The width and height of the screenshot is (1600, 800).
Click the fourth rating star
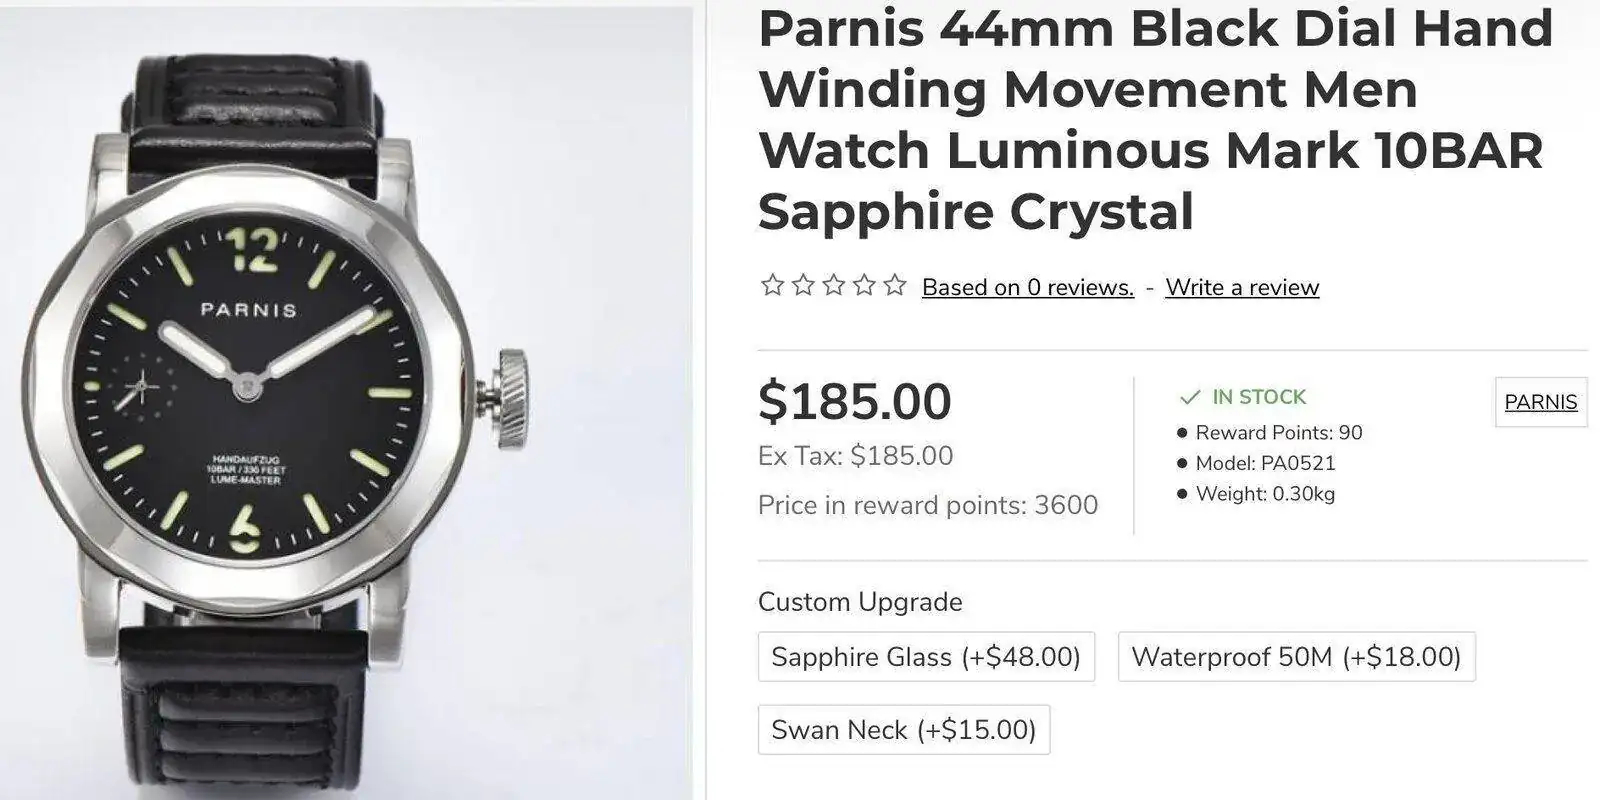click(x=865, y=286)
